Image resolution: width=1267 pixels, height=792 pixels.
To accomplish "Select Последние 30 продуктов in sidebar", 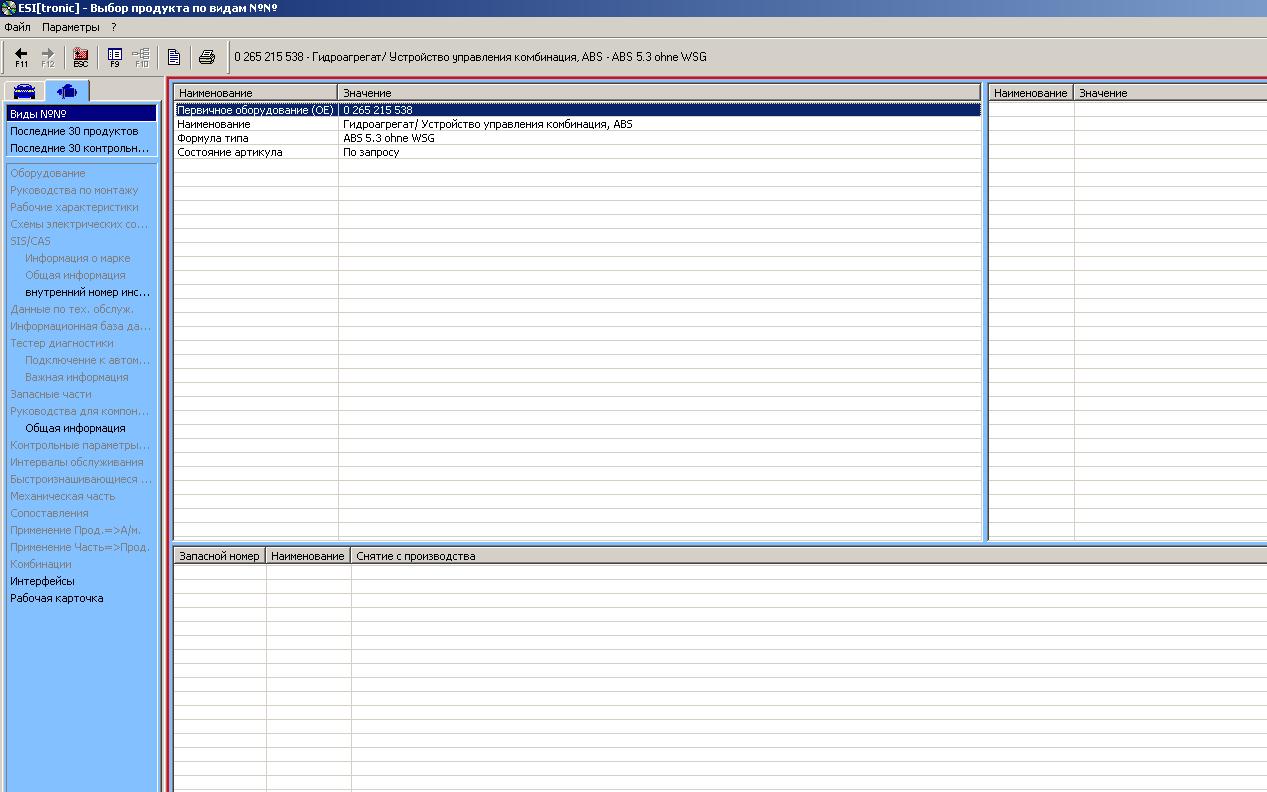I will click(x=74, y=131).
